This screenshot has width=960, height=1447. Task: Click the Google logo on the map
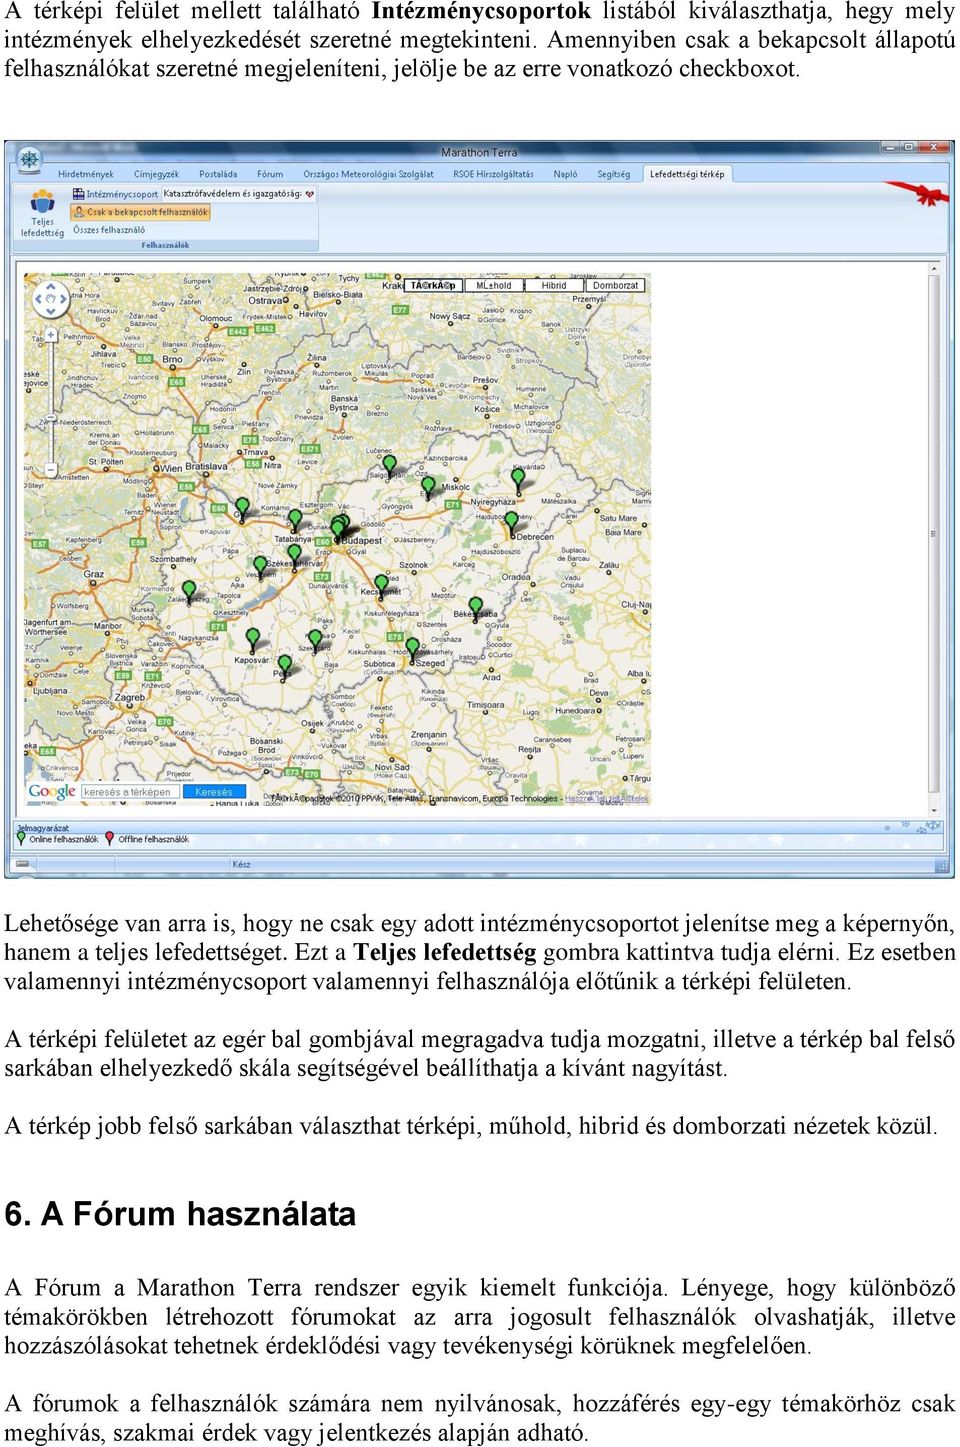[x=52, y=791]
